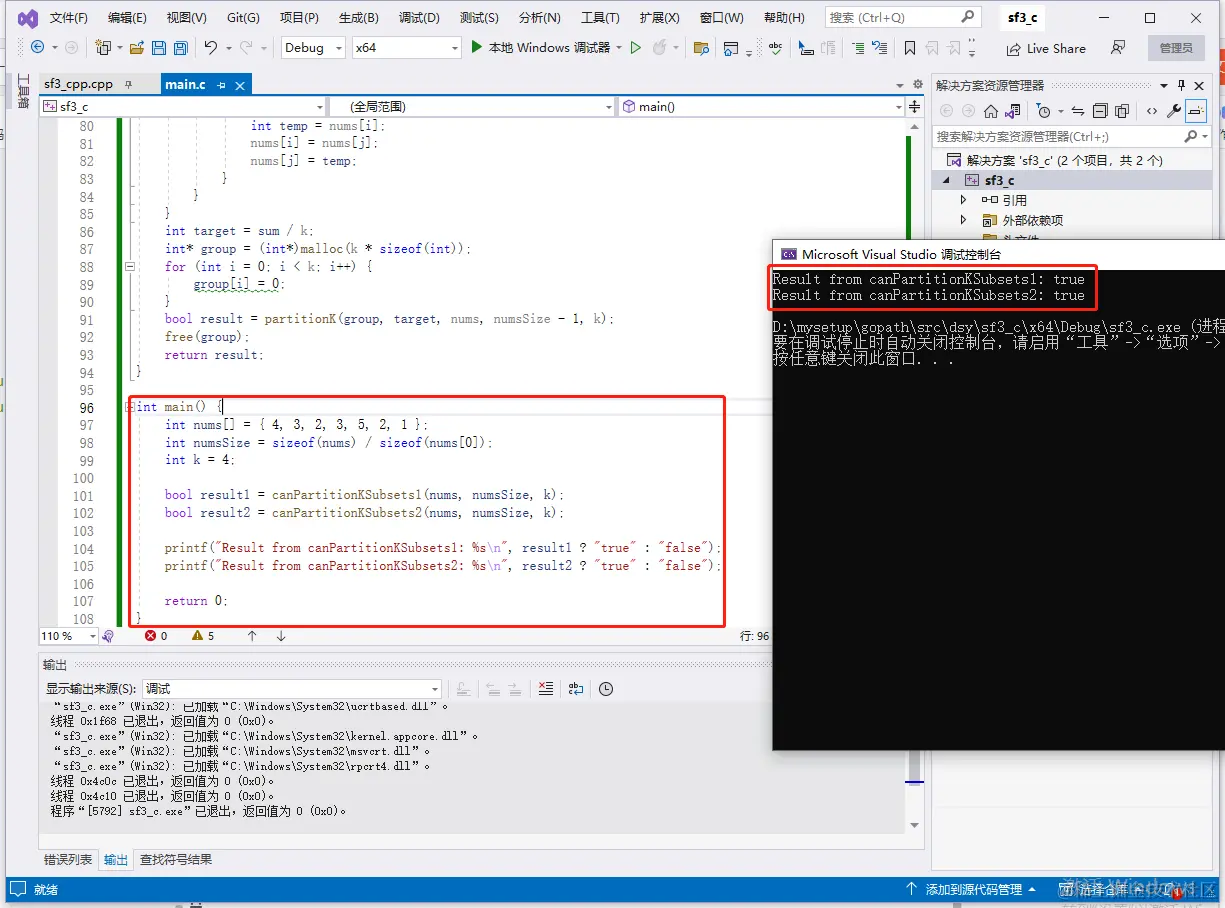Click the pending changes filter clock icon
This screenshot has height=908, width=1225.
(1043, 111)
